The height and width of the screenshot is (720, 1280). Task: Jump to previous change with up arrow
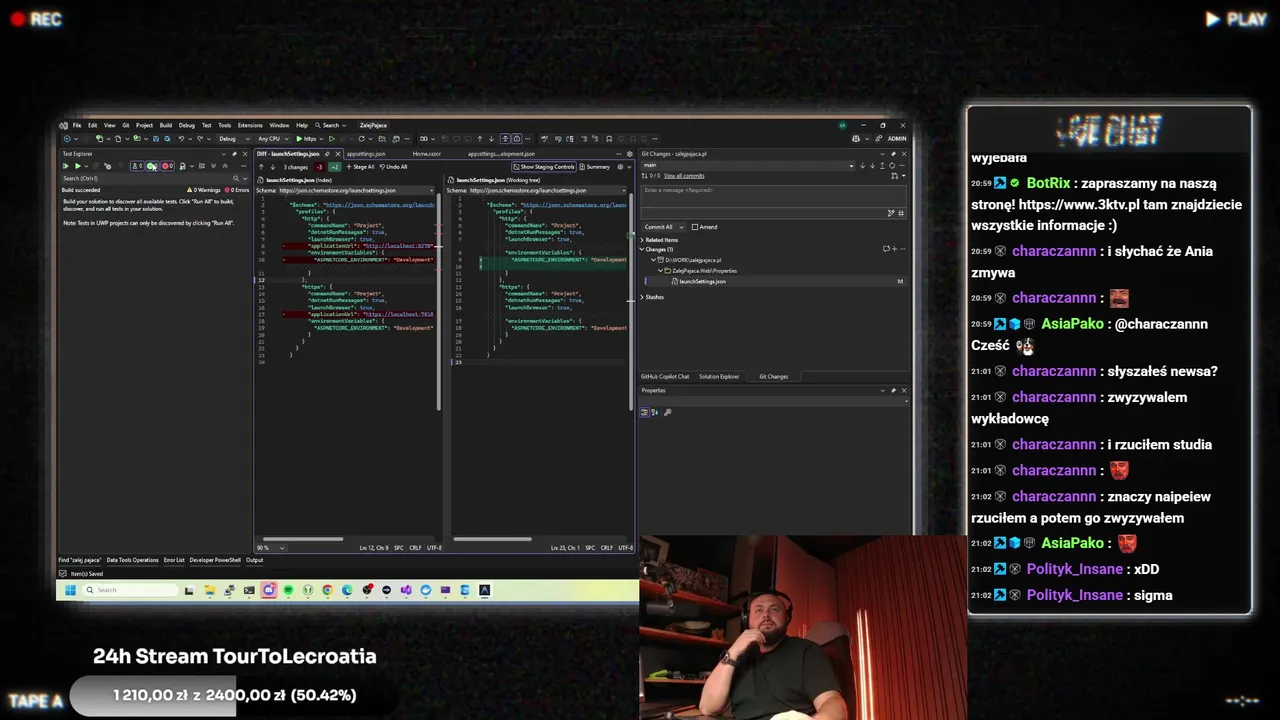point(261,167)
